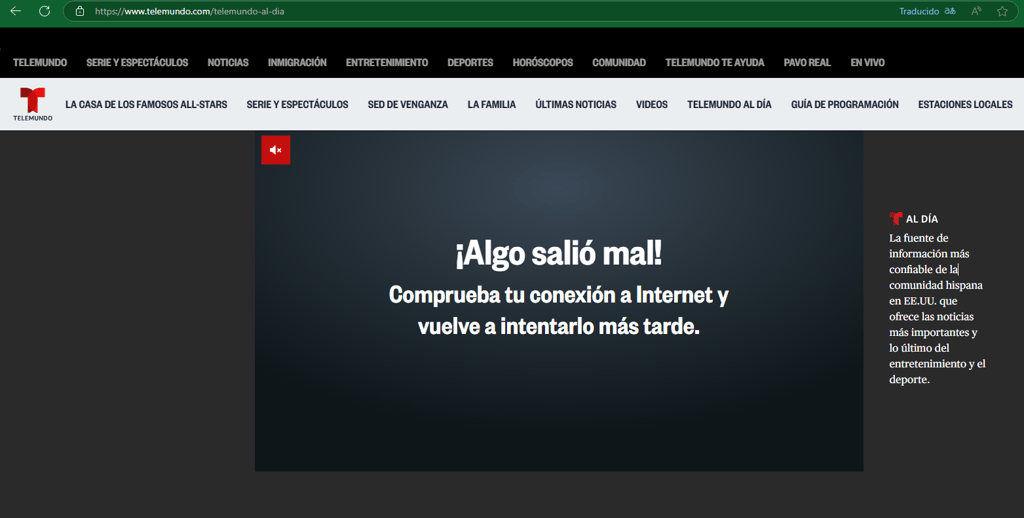Click the Traducido label in address bar
Image resolution: width=1024 pixels, height=518 pixels.
(x=919, y=11)
